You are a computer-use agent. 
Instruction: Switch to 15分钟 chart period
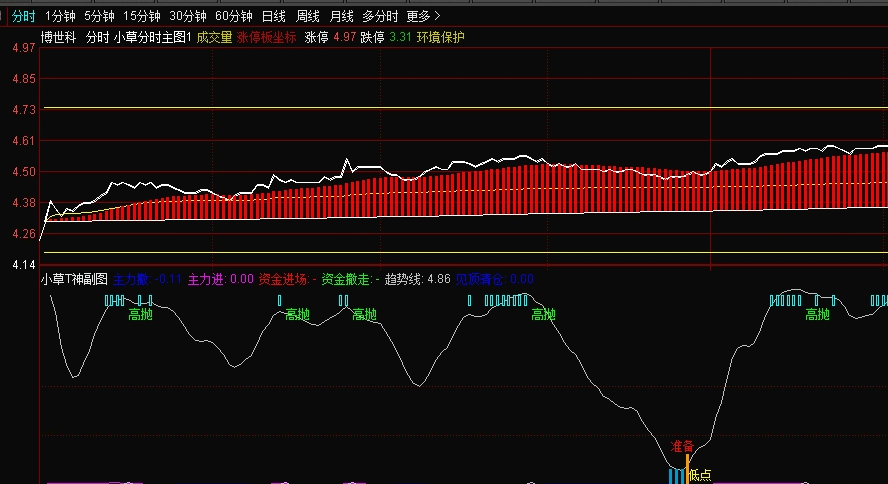click(141, 16)
